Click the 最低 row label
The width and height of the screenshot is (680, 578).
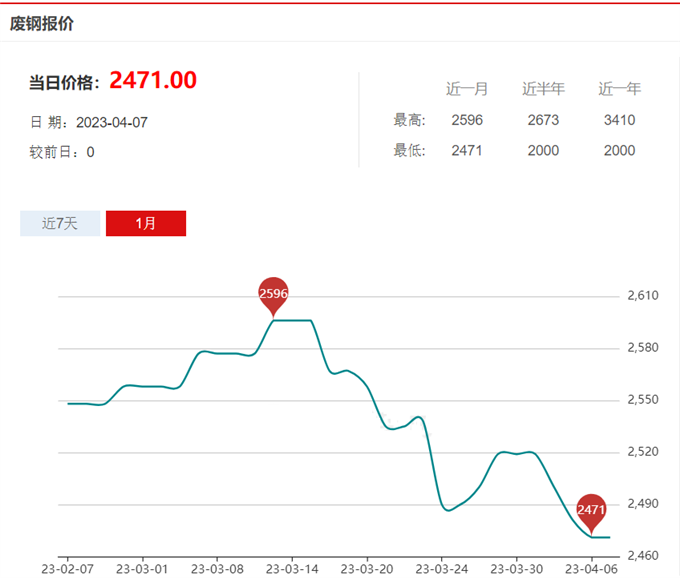click(409, 150)
